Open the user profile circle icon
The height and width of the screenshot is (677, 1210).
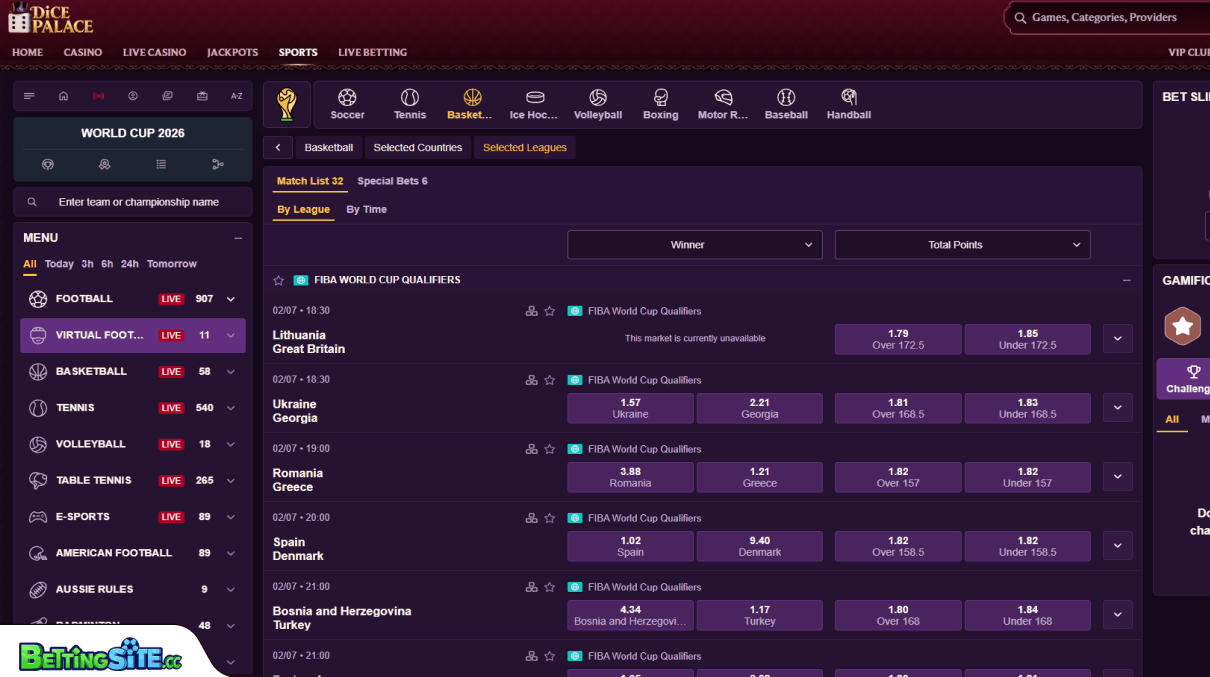pyautogui.click(x=133, y=96)
